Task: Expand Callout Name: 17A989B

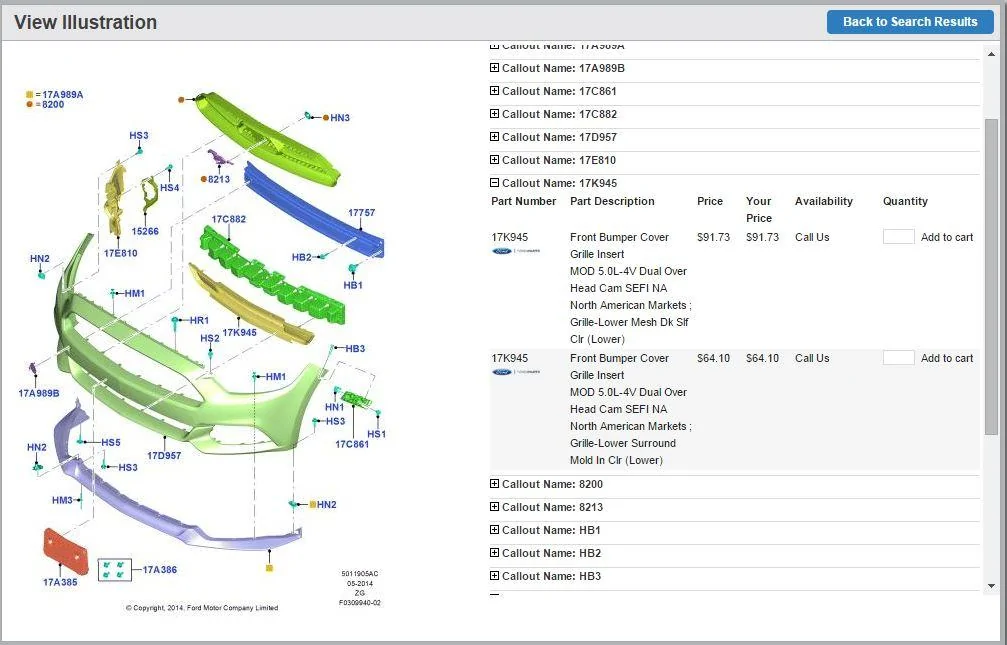Action: (494, 67)
